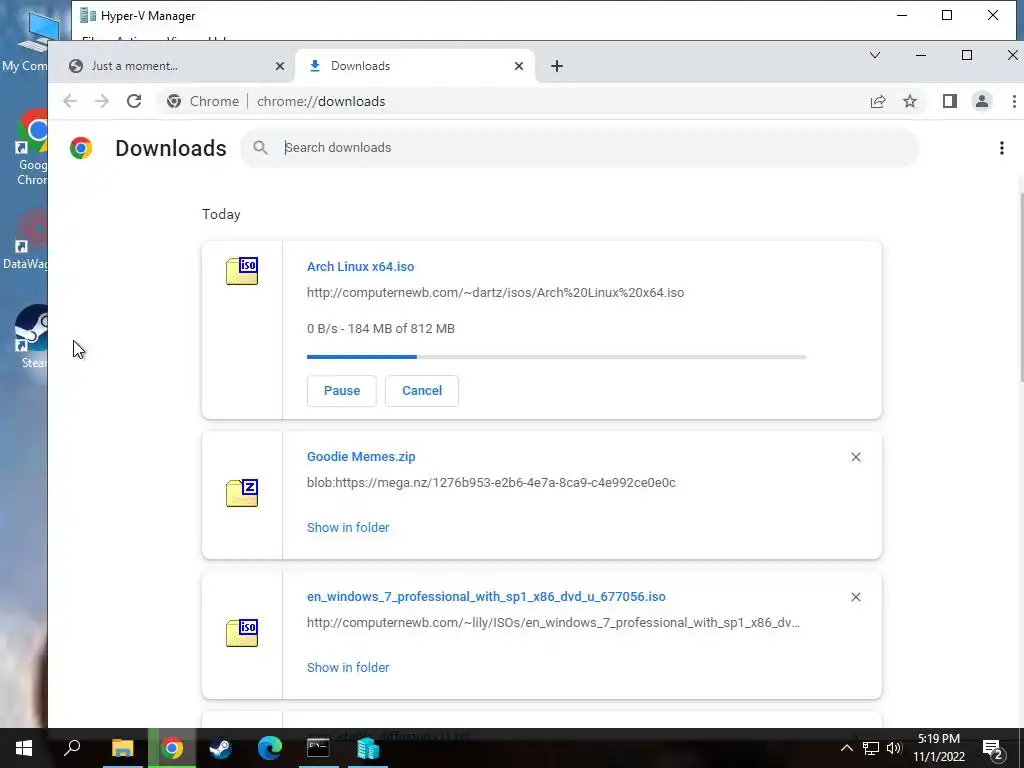Click the browser back arrow

coord(70,101)
